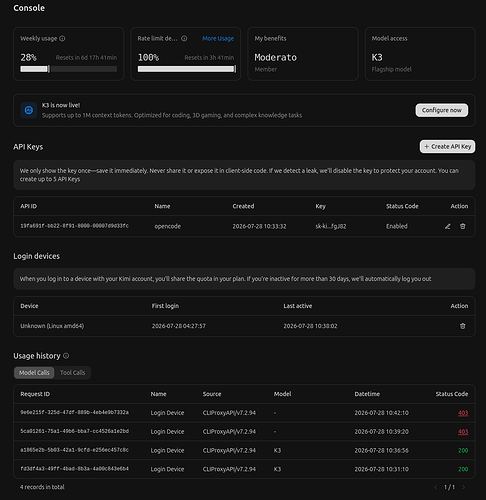Click Create API Key button
Viewport: 486px width, 500px height.
[447, 147]
